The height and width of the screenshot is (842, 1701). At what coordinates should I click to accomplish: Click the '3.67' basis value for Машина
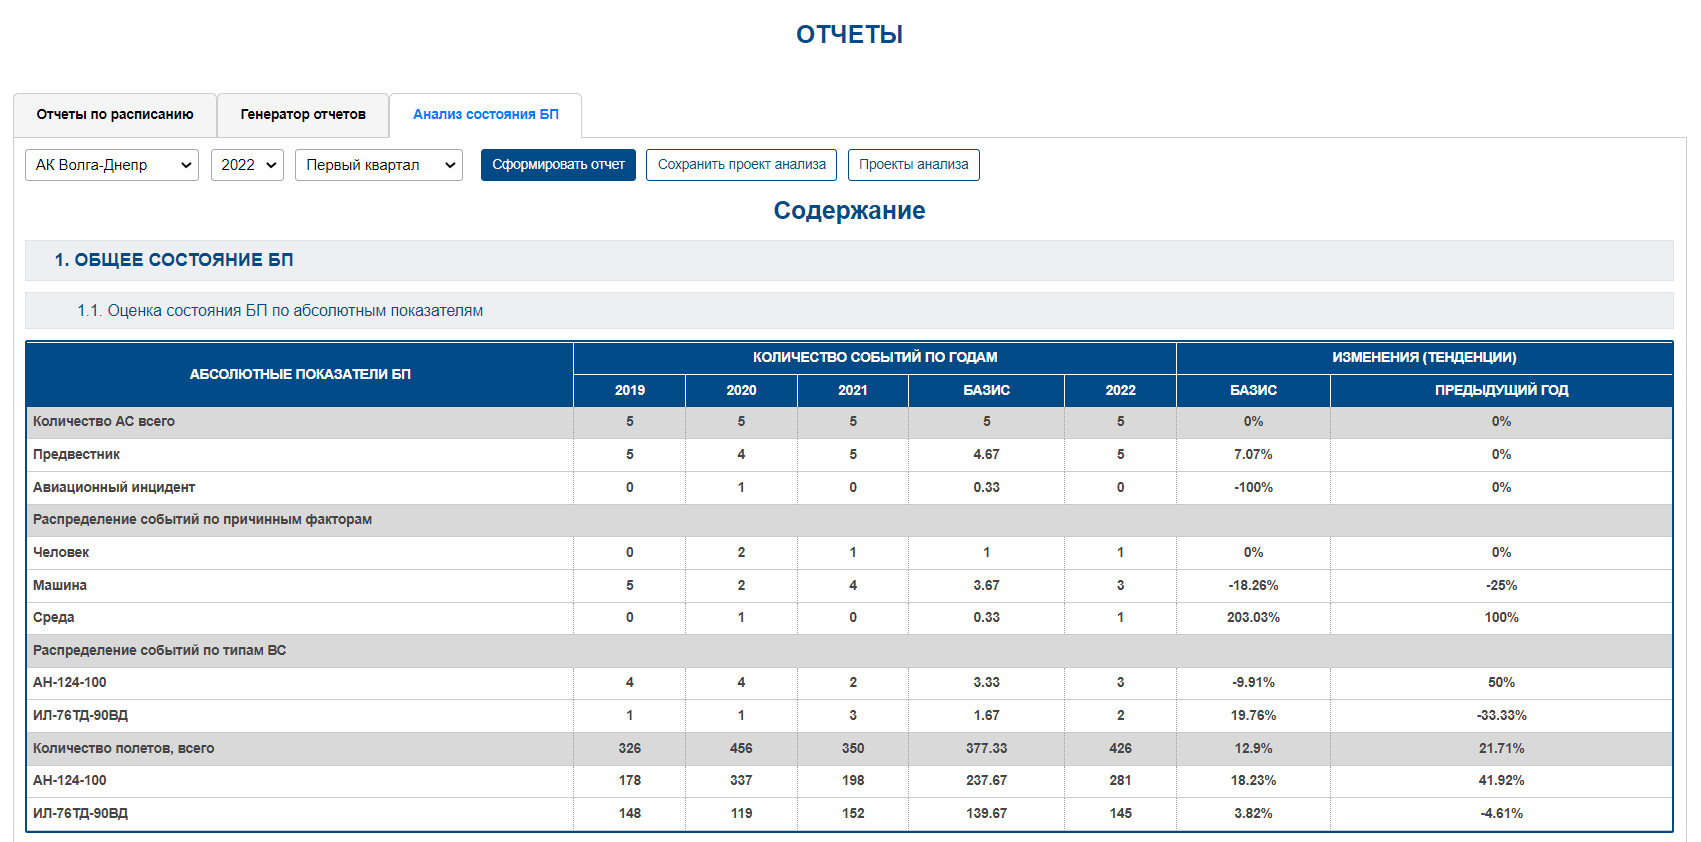[x=986, y=585]
